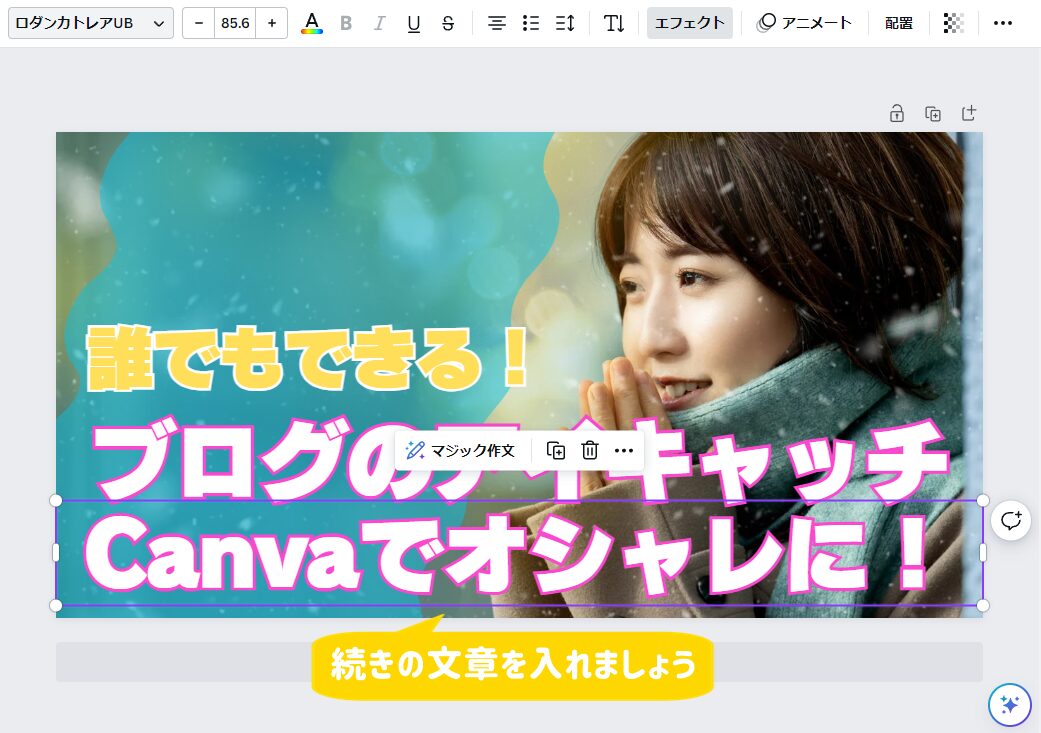Click left-middle width handle of selection
1041x733 pixels.
click(x=56, y=552)
